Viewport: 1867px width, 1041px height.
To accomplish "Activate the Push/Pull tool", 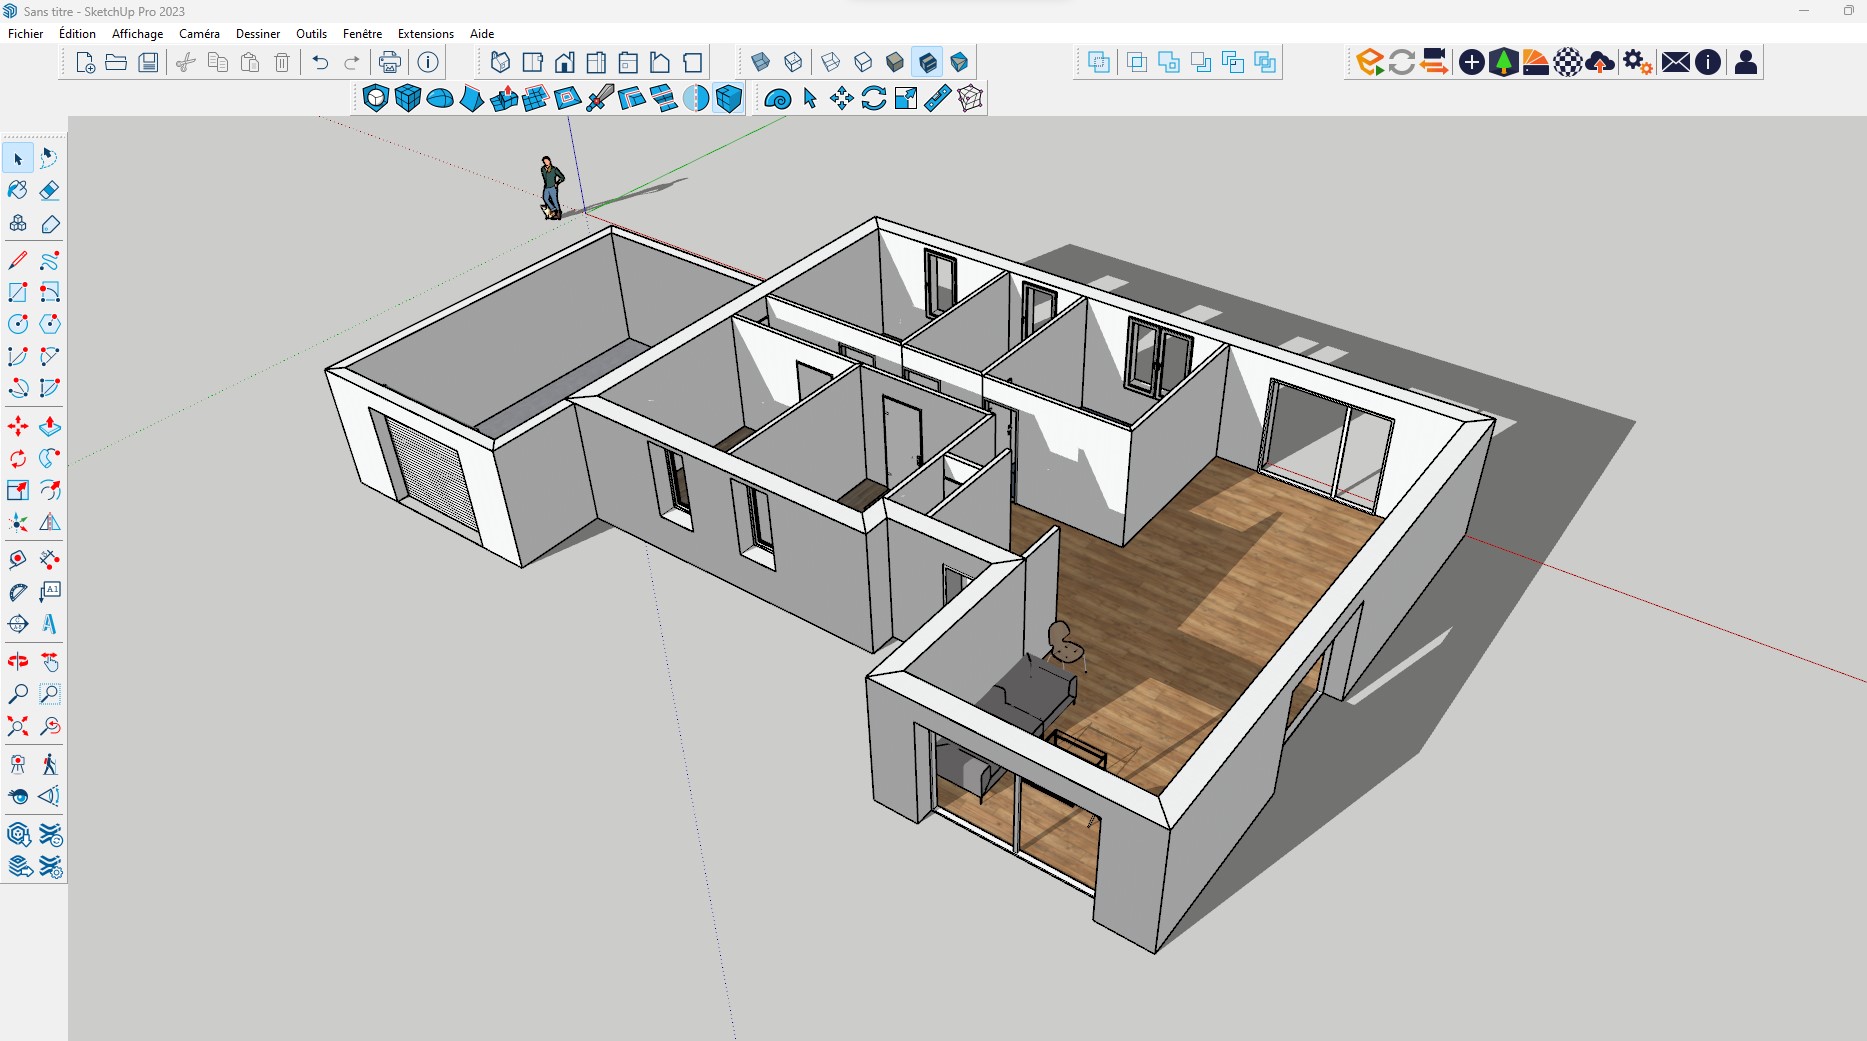I will [x=49, y=427].
